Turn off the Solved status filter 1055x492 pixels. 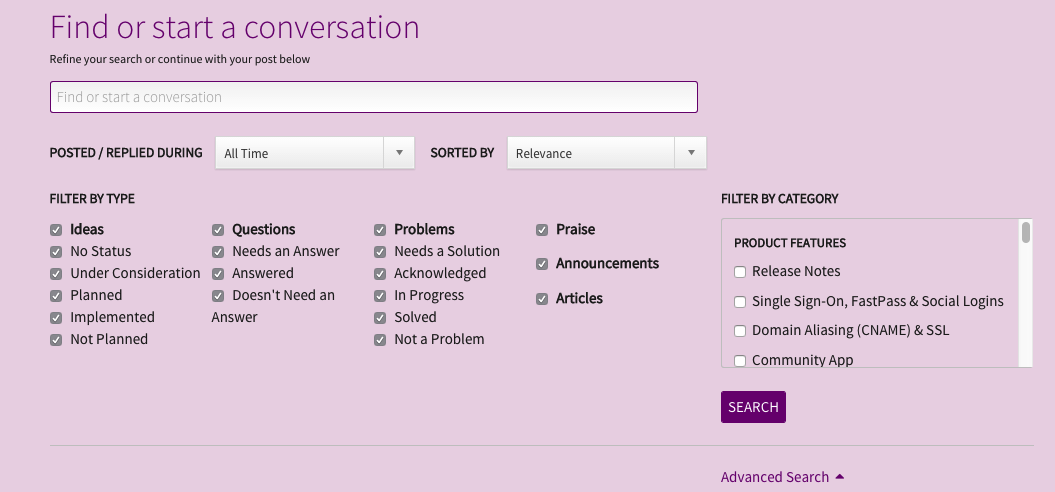(x=380, y=318)
